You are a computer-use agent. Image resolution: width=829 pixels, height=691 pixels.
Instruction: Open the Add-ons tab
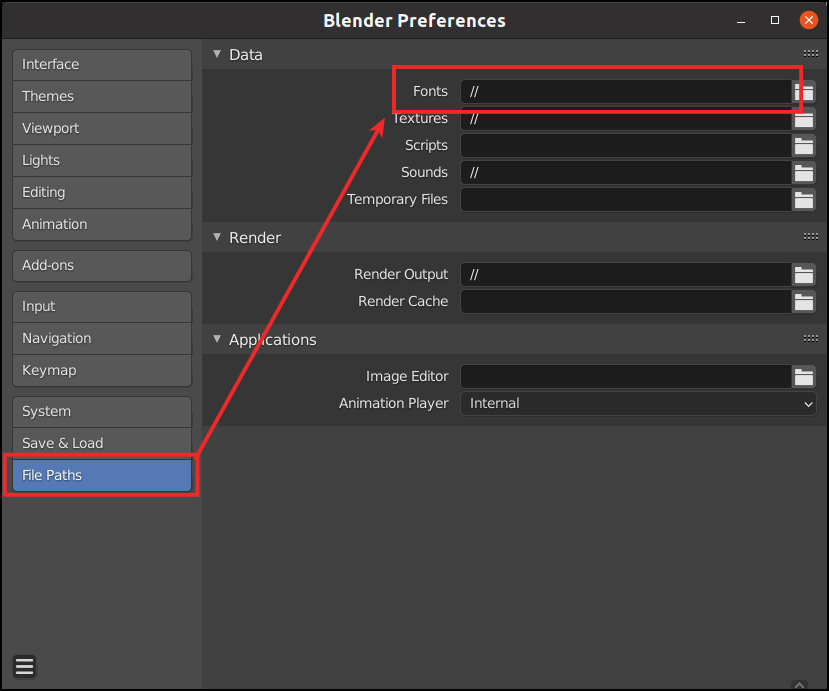pos(102,265)
